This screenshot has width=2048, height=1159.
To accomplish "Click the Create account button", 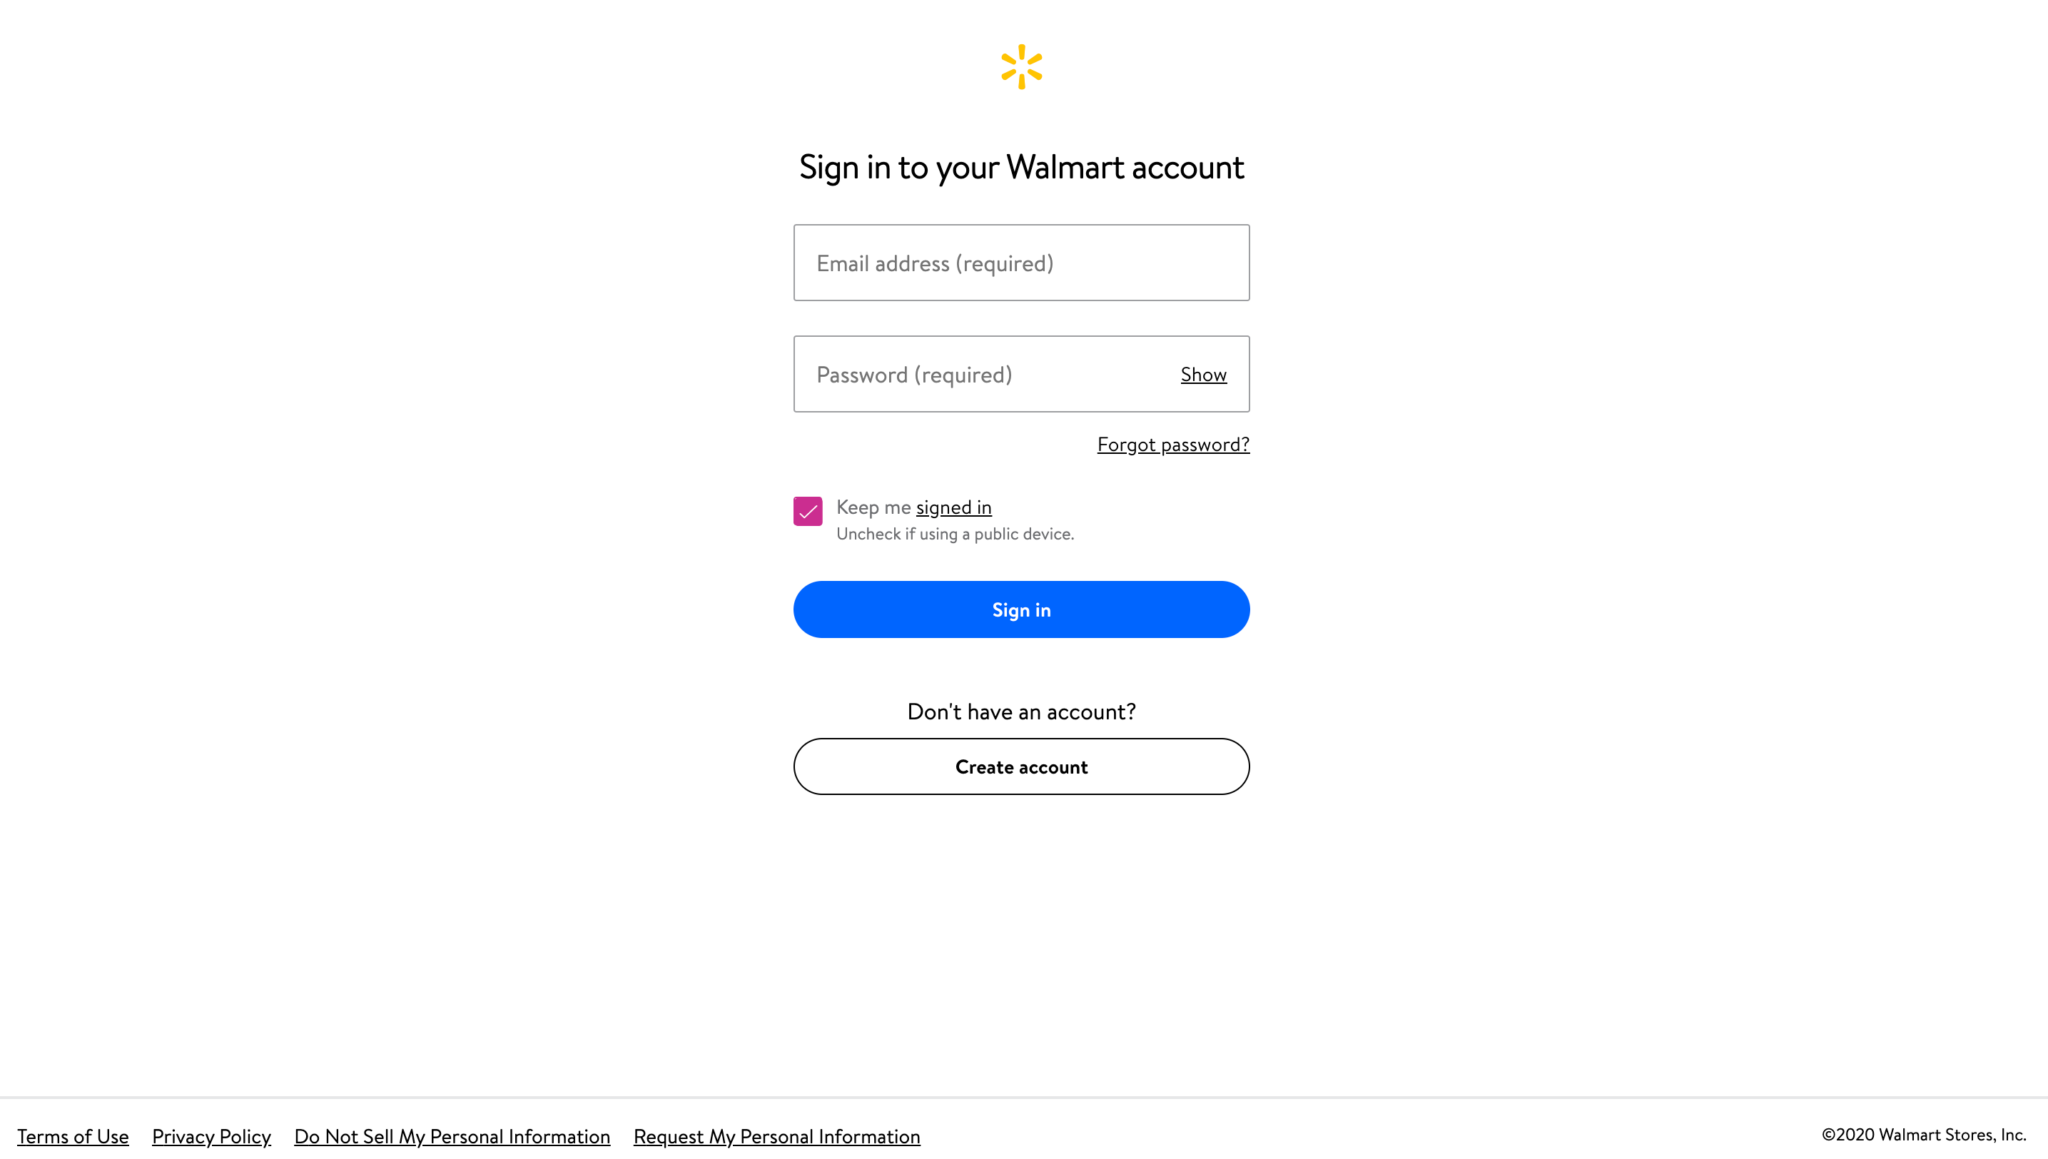I will click(1021, 767).
